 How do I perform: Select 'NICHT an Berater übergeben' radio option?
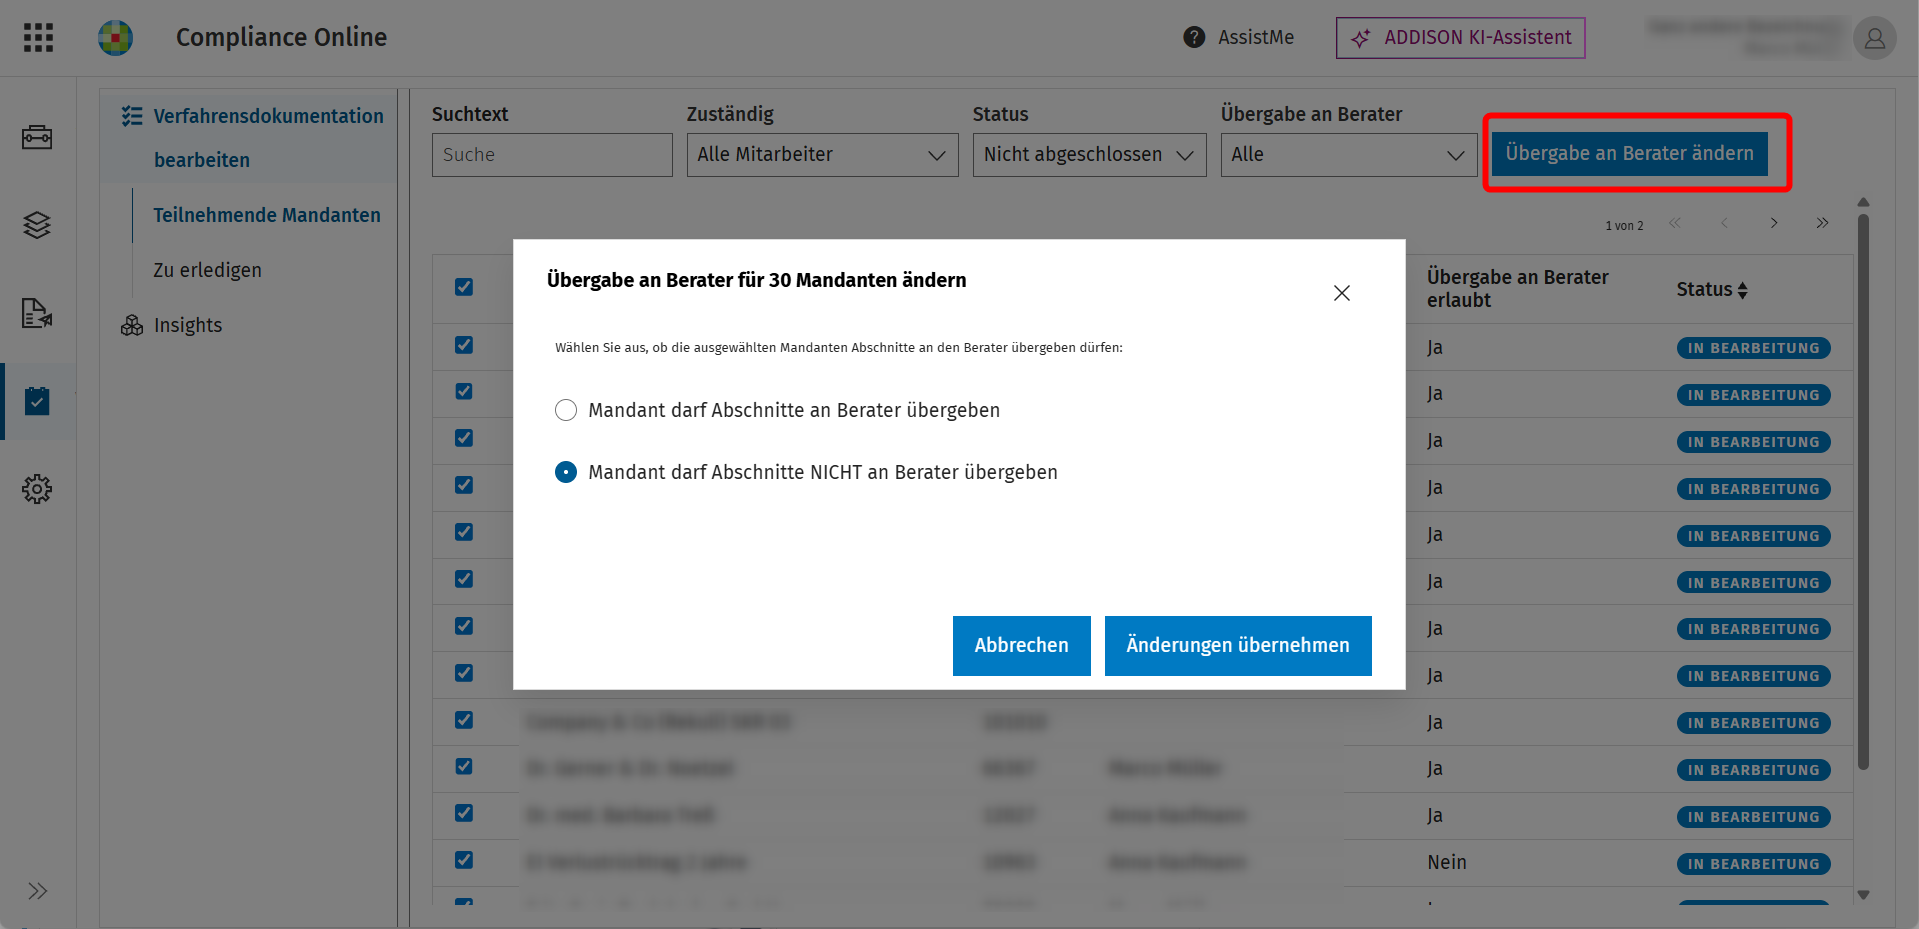pos(566,472)
